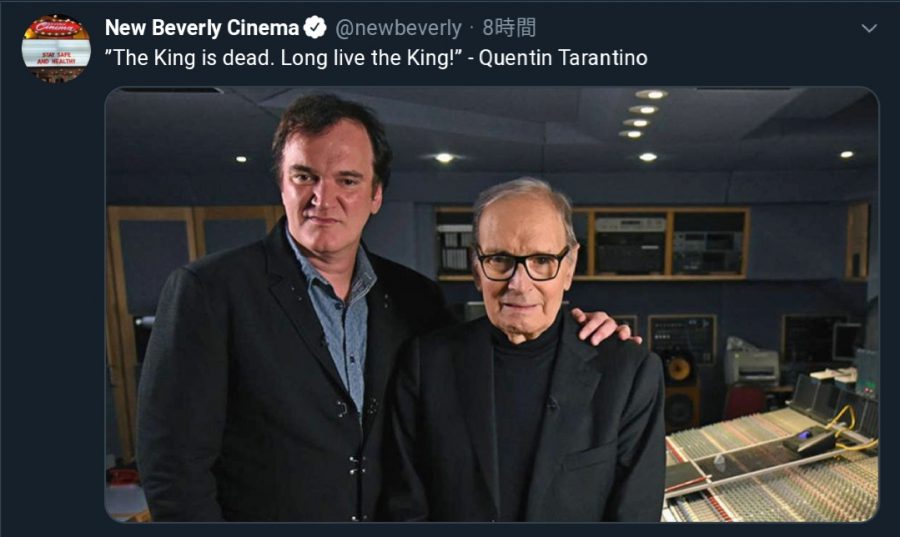Click the blue verified badge icon

[316, 28]
